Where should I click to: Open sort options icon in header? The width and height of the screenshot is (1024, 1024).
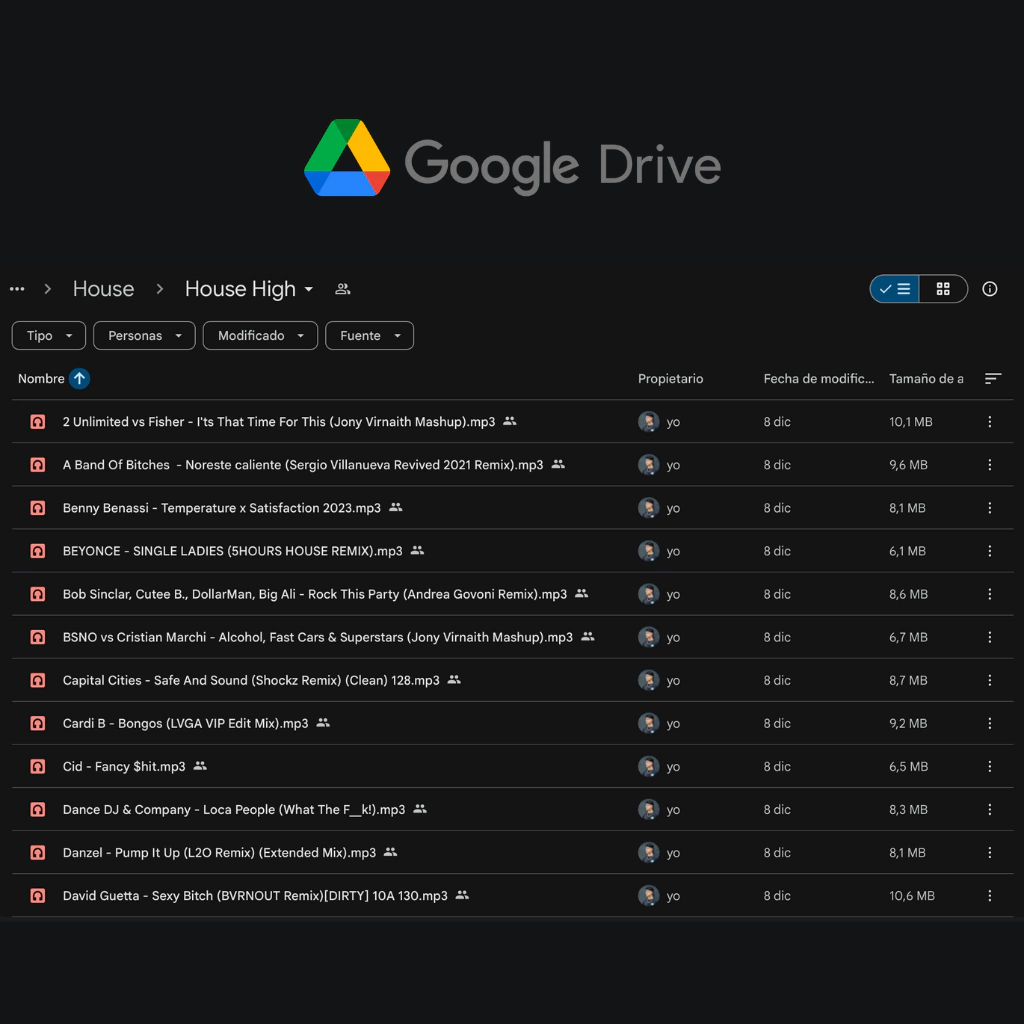(x=992, y=379)
